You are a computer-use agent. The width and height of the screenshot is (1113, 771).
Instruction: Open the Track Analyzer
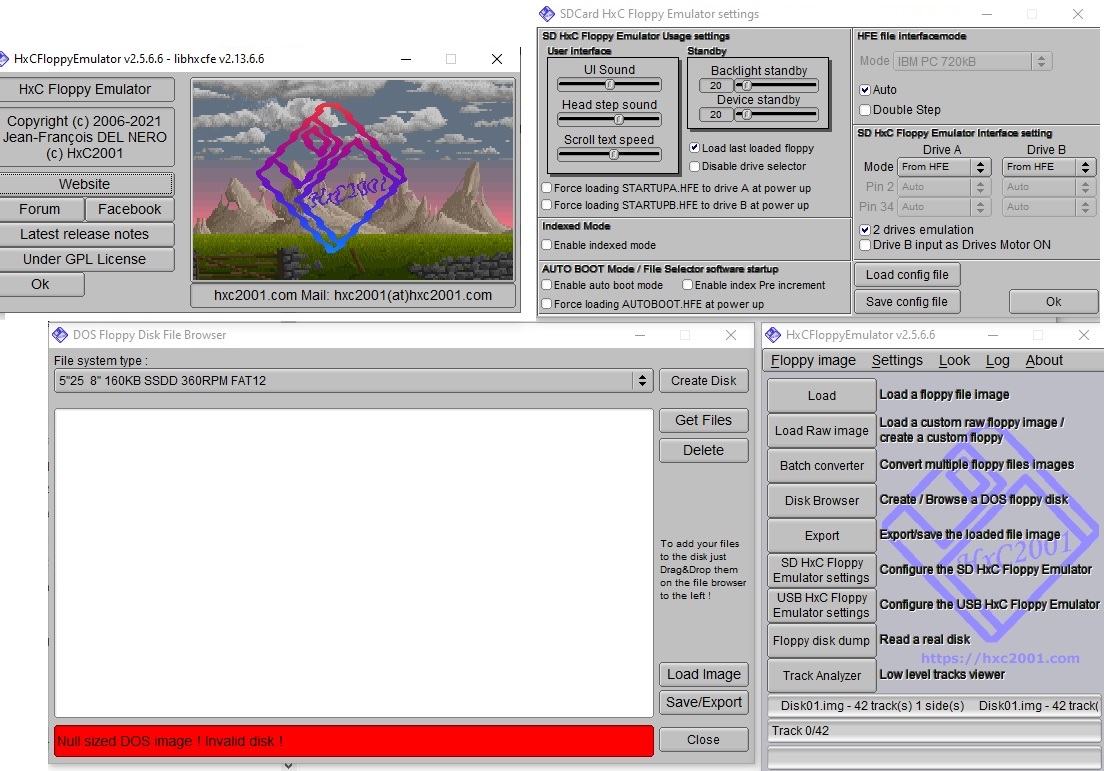tap(821, 675)
